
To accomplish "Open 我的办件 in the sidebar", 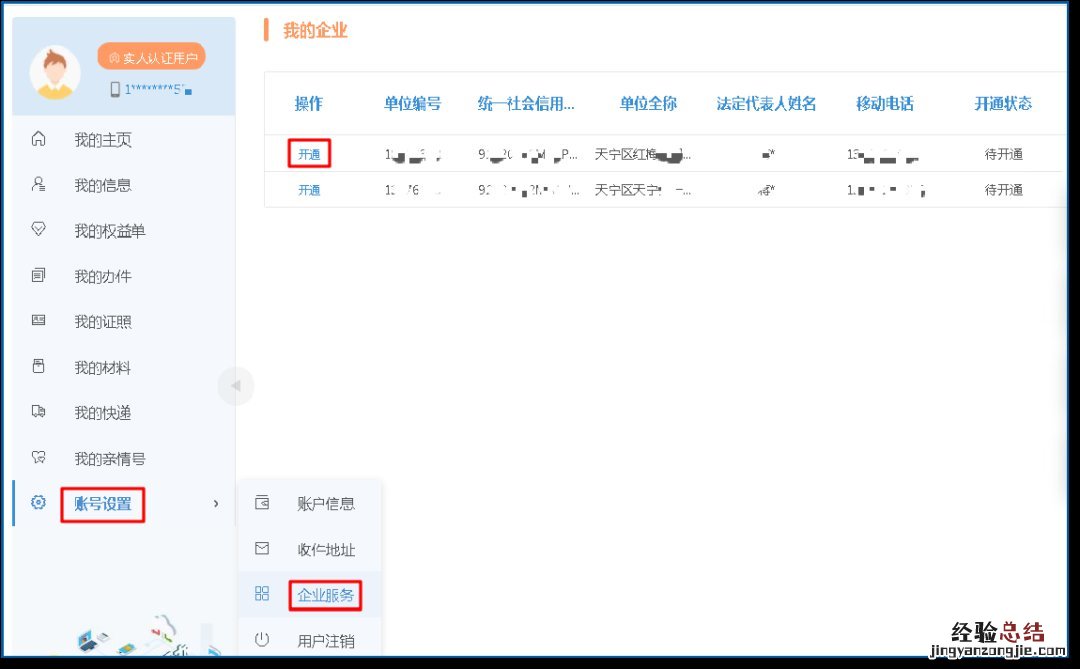I will point(103,276).
